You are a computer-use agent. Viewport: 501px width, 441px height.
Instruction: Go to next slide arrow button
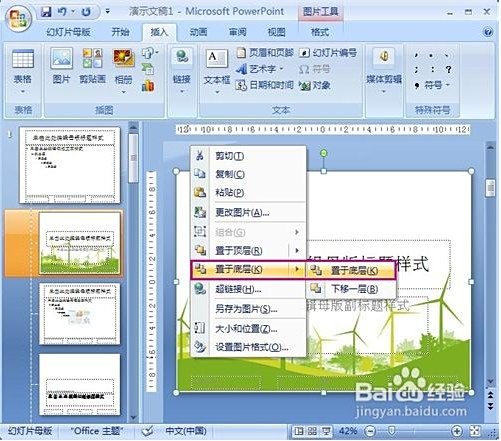(x=490, y=406)
